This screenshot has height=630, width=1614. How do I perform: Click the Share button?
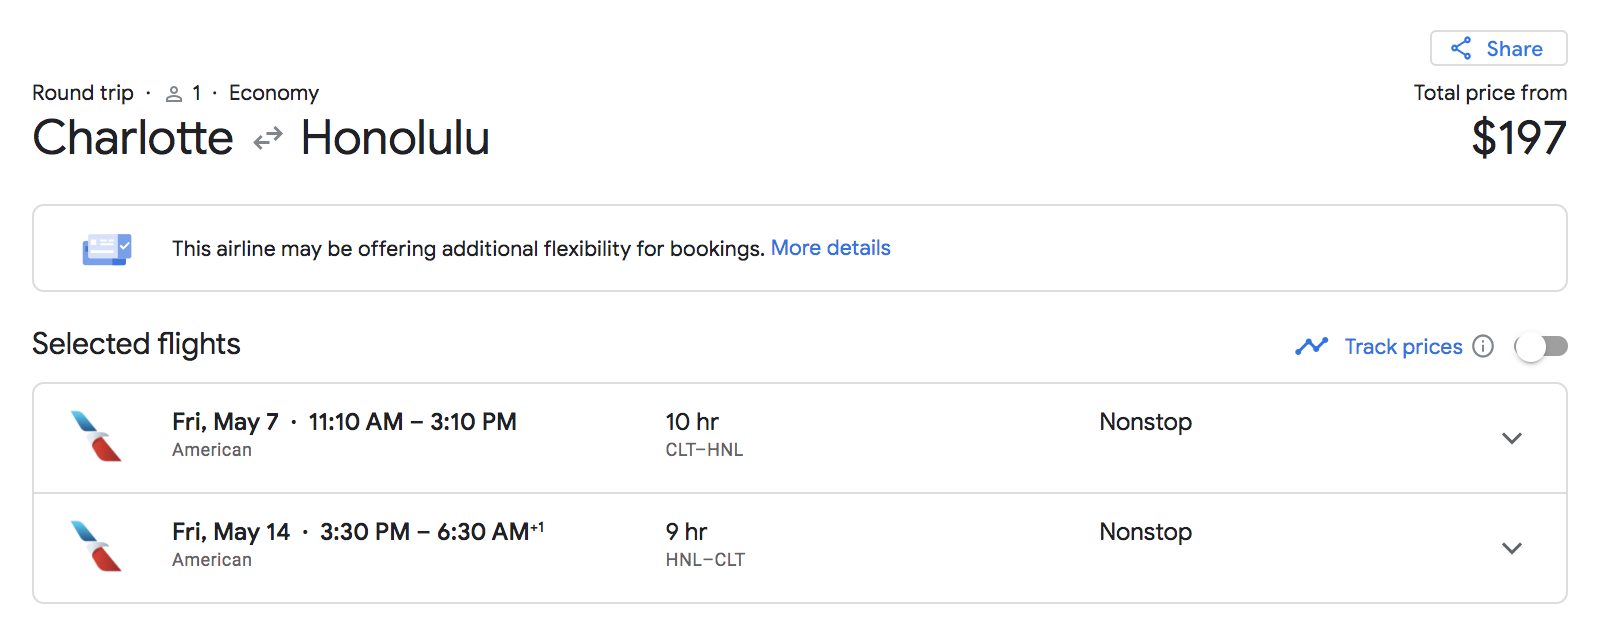coord(1498,48)
